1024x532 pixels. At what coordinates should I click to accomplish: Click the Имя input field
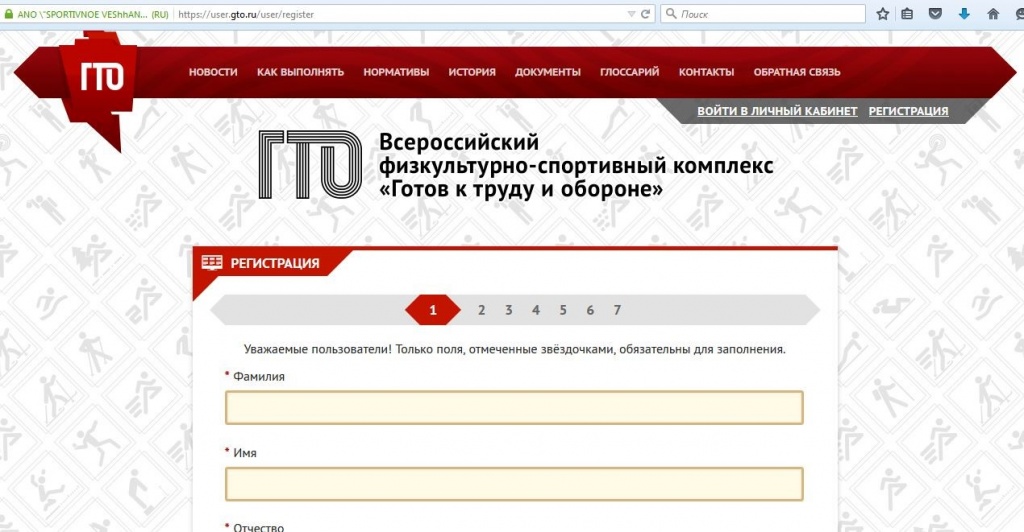pos(514,484)
